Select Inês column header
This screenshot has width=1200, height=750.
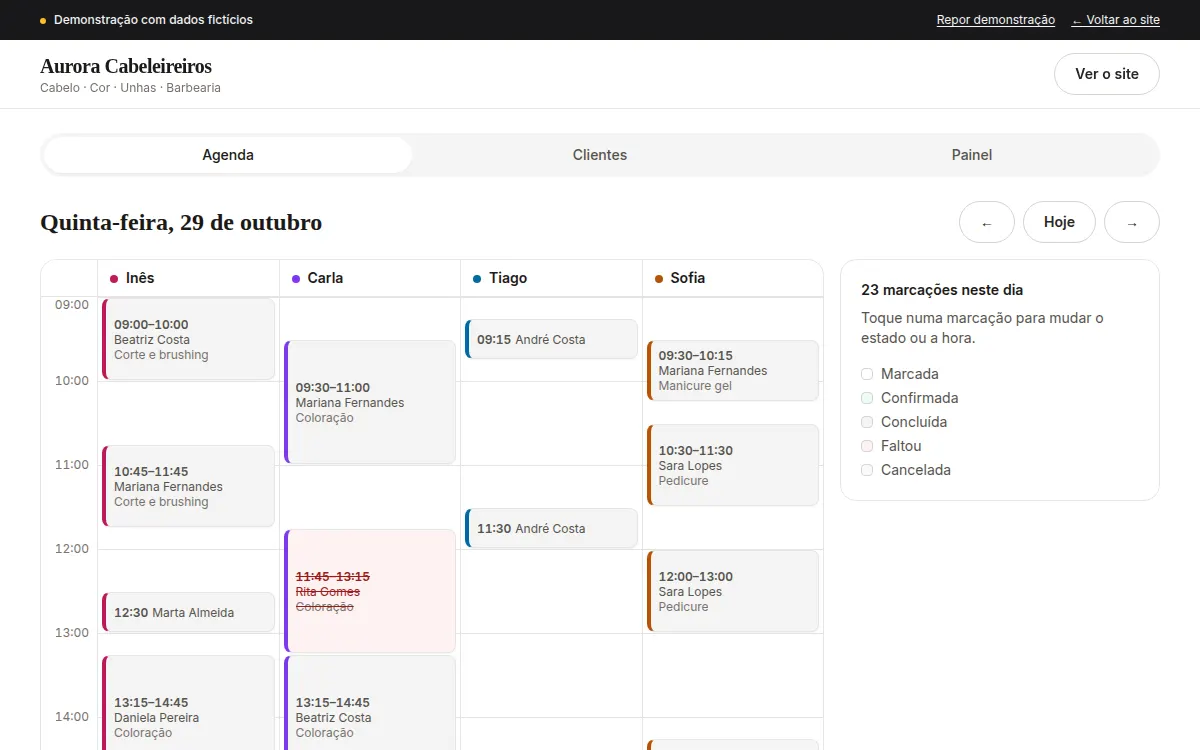pos(188,278)
